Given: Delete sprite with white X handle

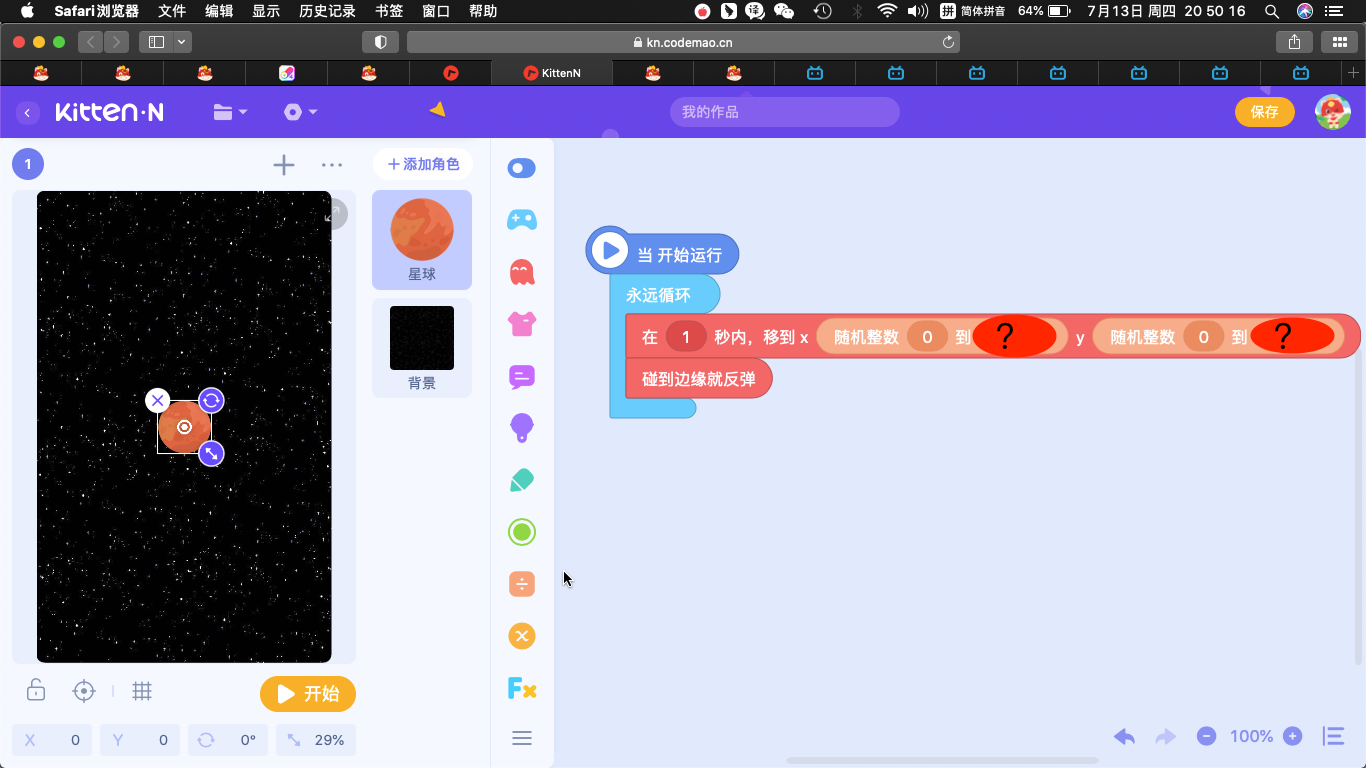Looking at the screenshot, I should [x=157, y=400].
